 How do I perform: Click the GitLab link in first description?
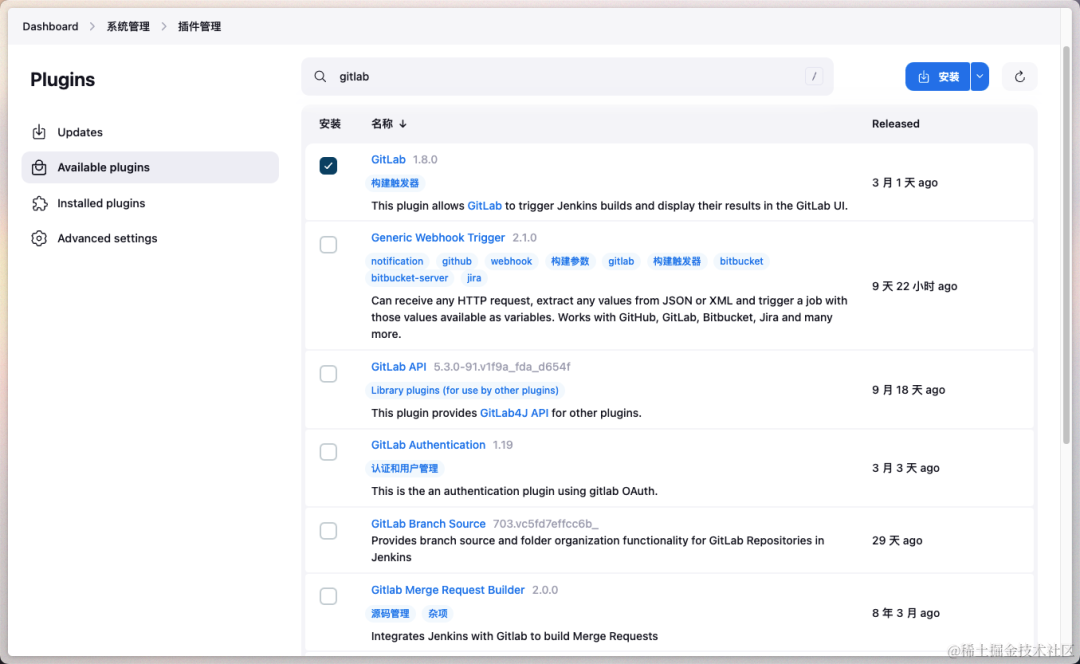(484, 205)
